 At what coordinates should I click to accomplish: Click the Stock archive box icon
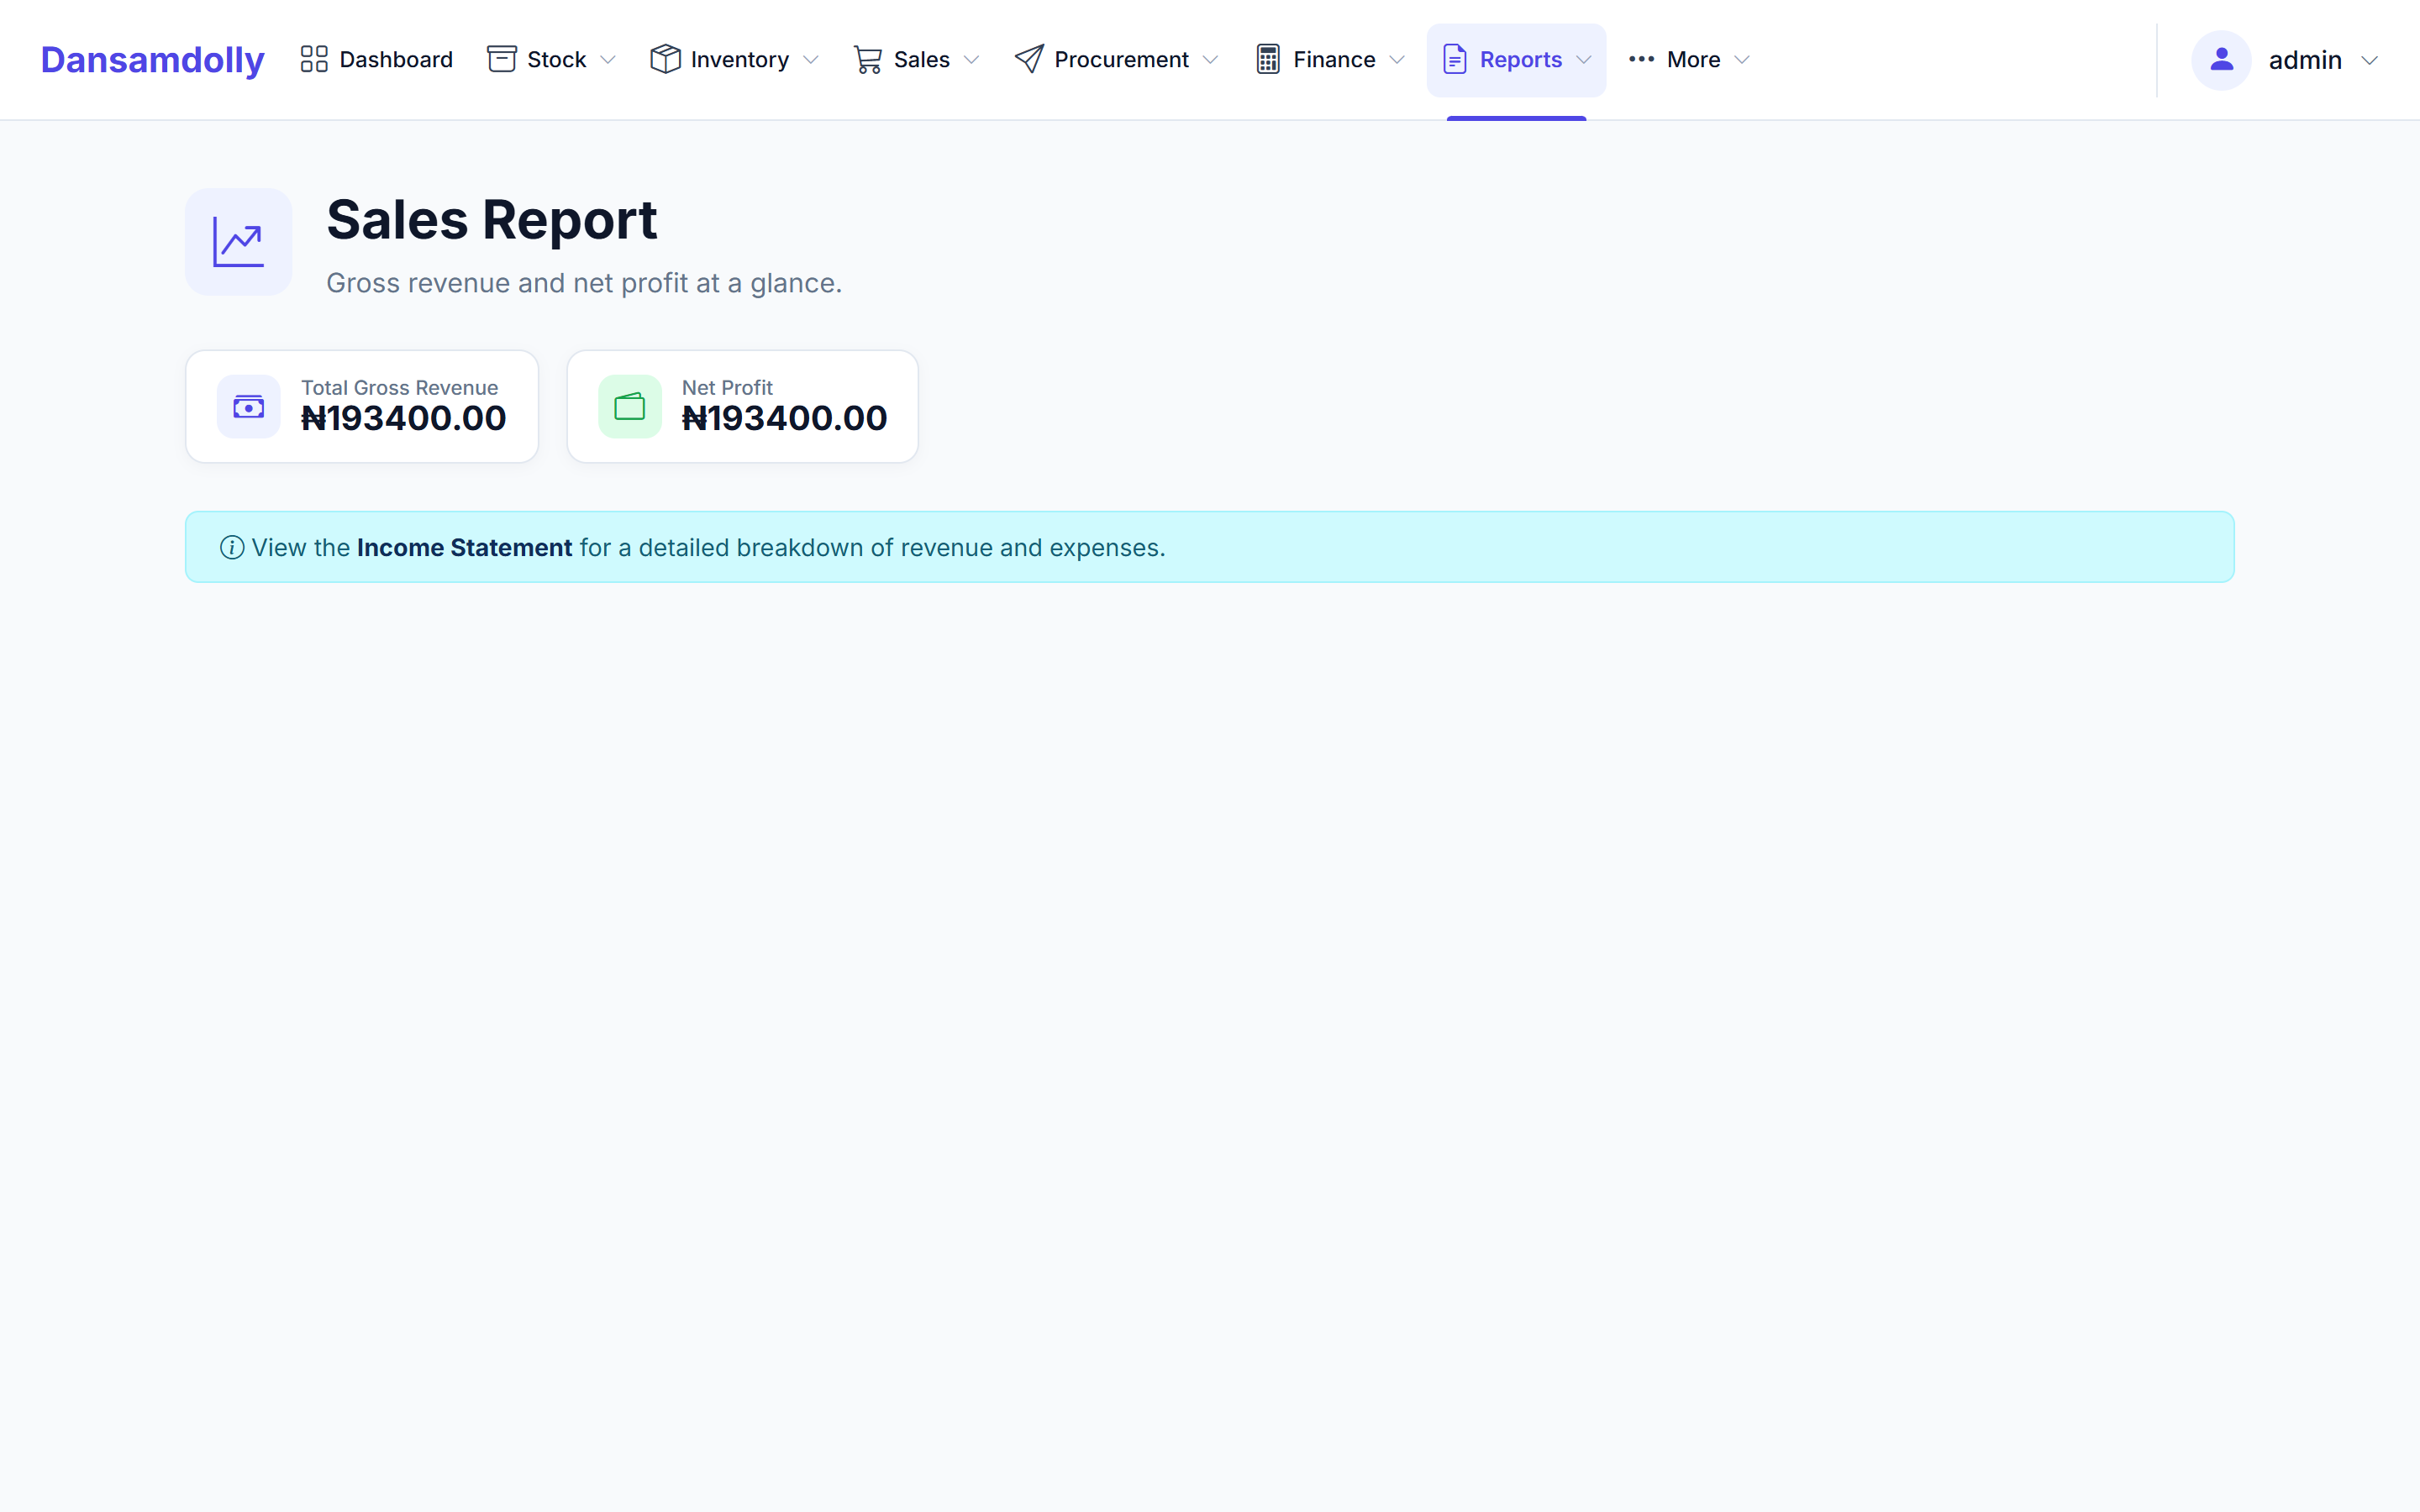502,60
